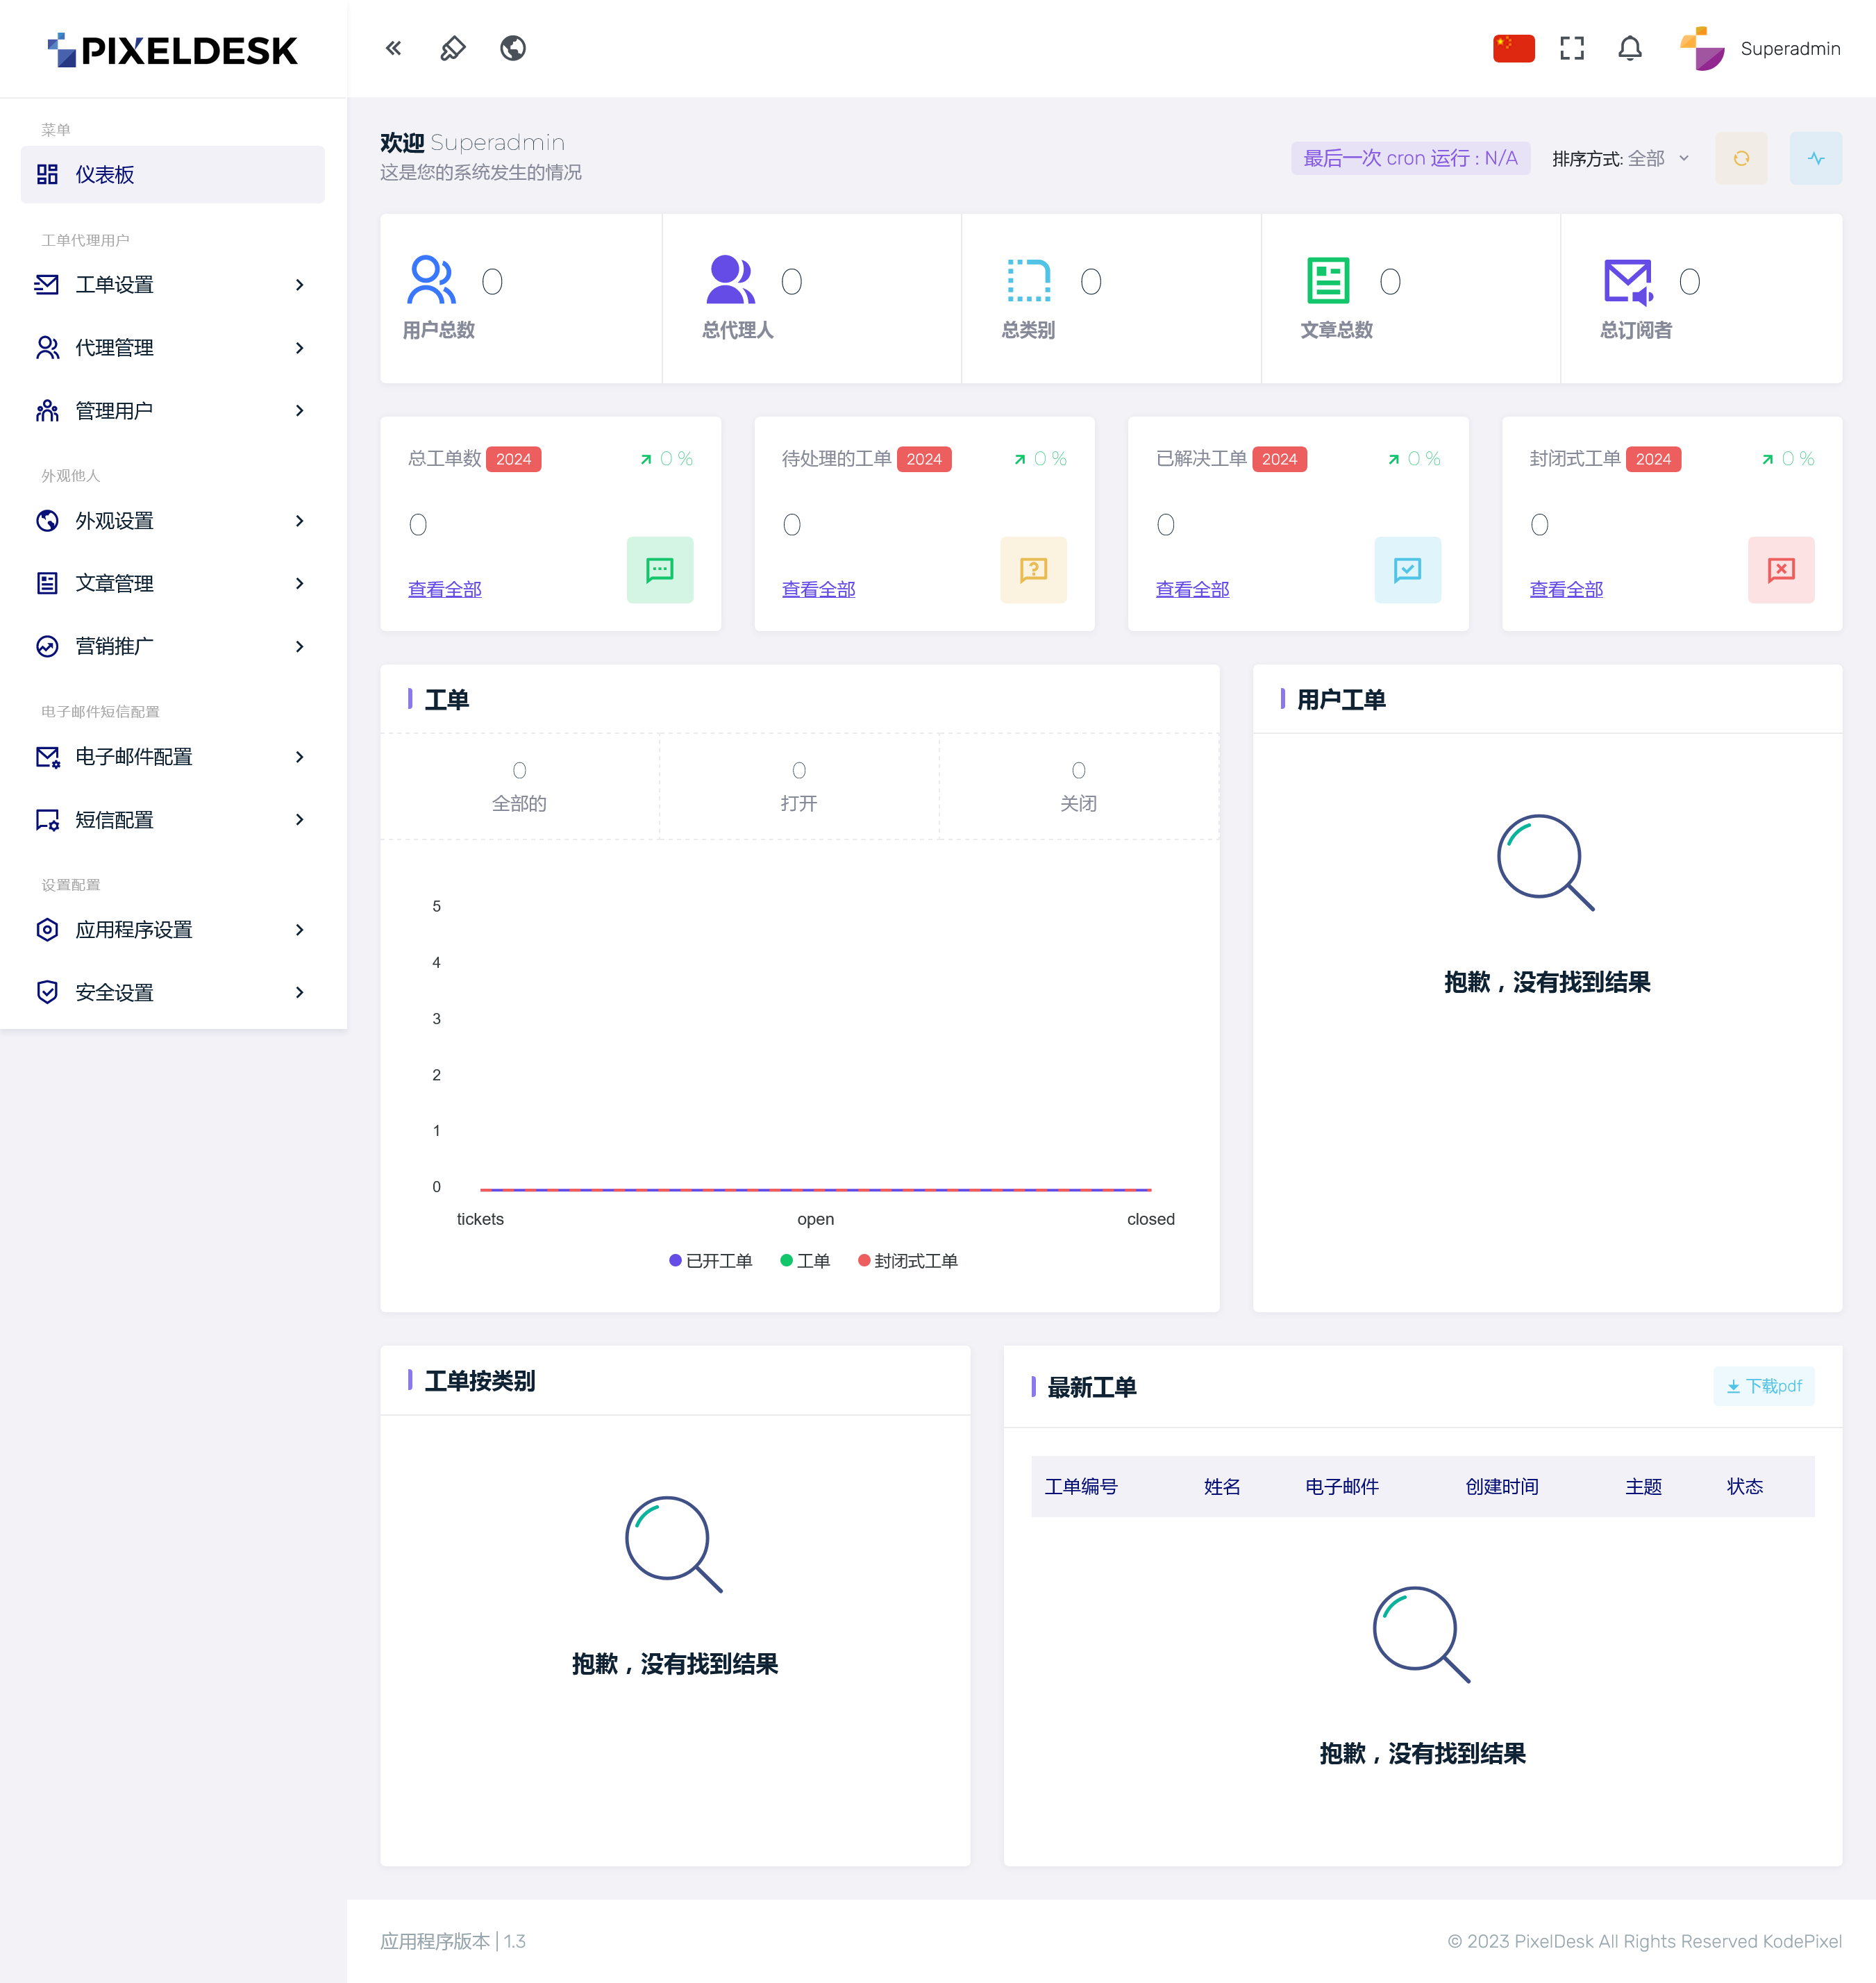The image size is (1876, 1983).
Task: Open 排序方式 全部 dropdown
Action: [x=1620, y=158]
